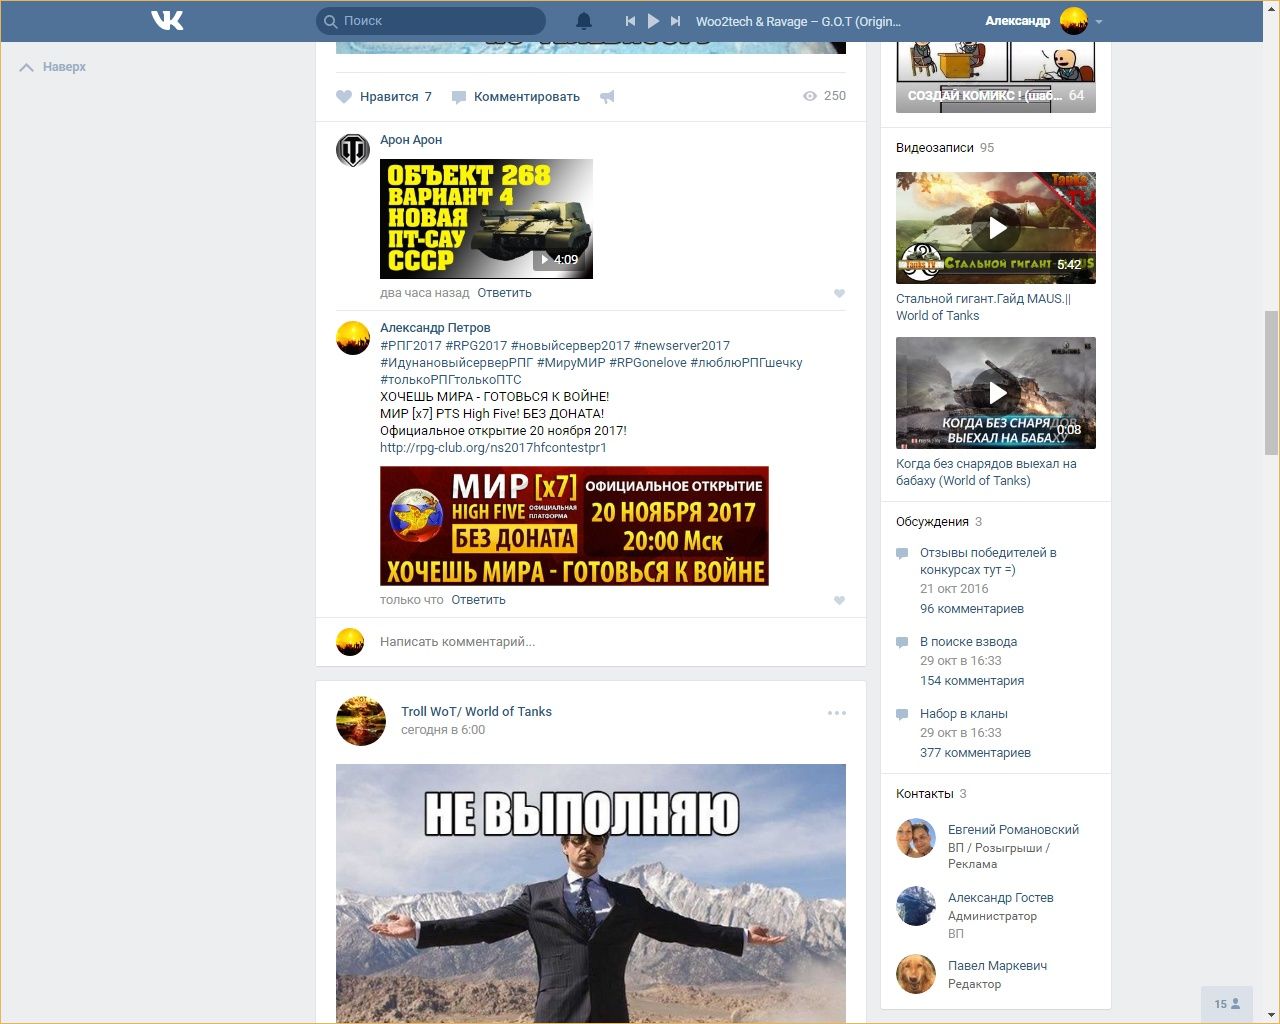Open Отзывы победителей в конкурсах discussion
The image size is (1280, 1024).
(x=988, y=561)
